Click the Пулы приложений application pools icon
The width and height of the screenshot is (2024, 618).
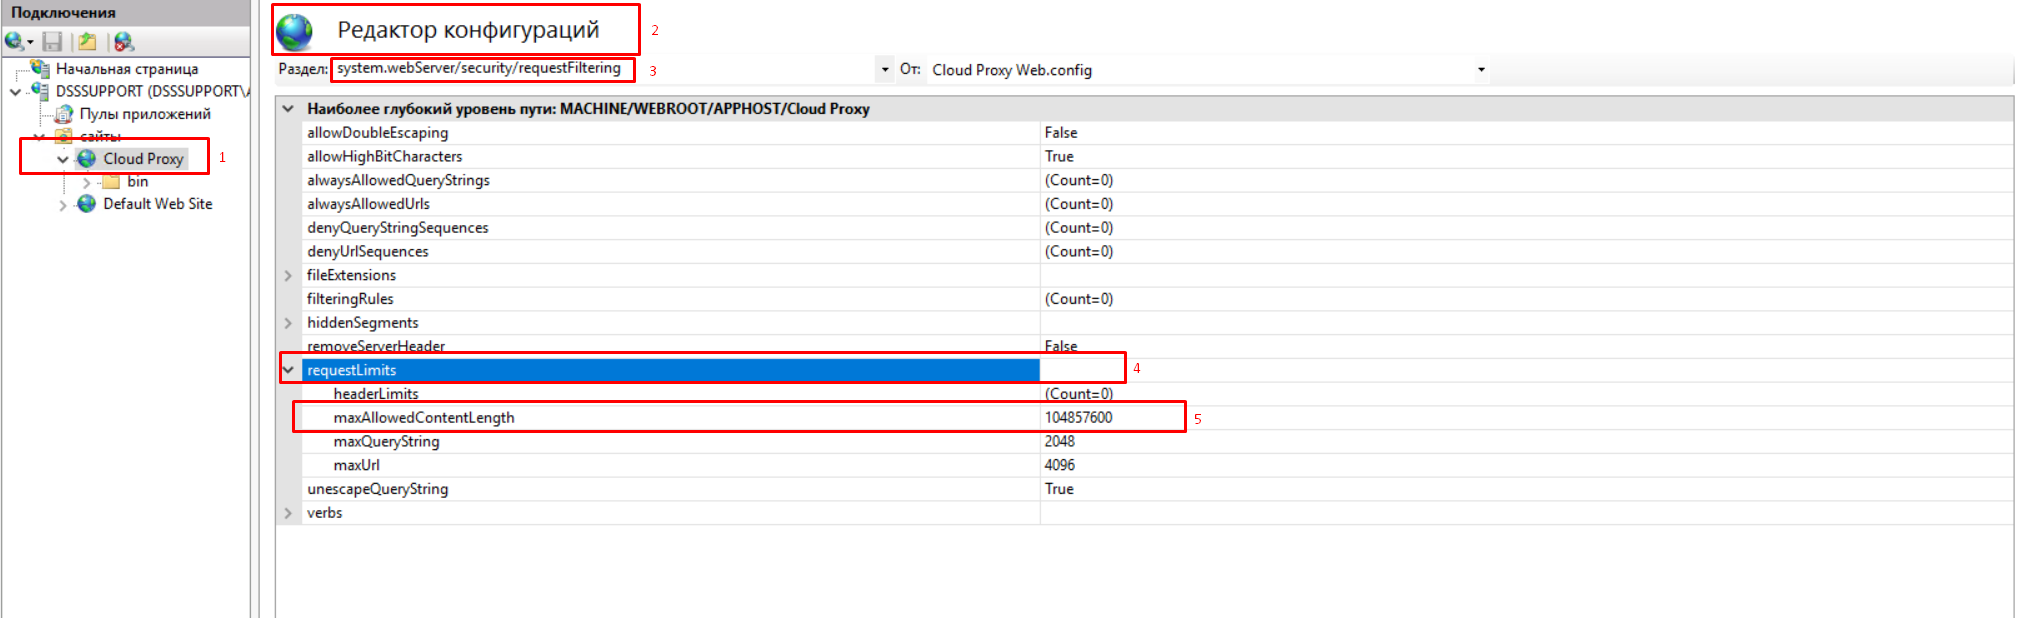(64, 113)
